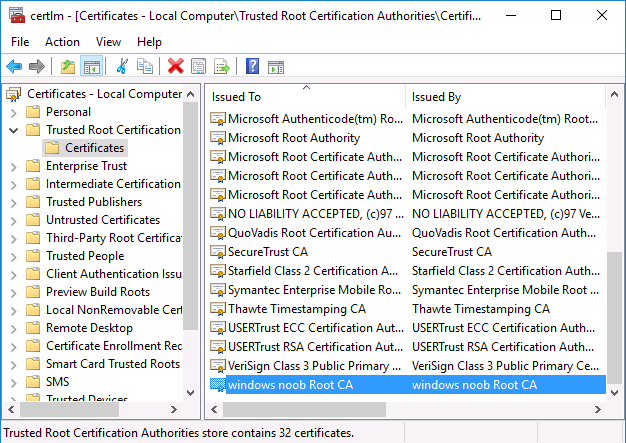Click the certificate icon of VeriSign Class 3
Viewport: 626px width, 443px height.
click(218, 366)
